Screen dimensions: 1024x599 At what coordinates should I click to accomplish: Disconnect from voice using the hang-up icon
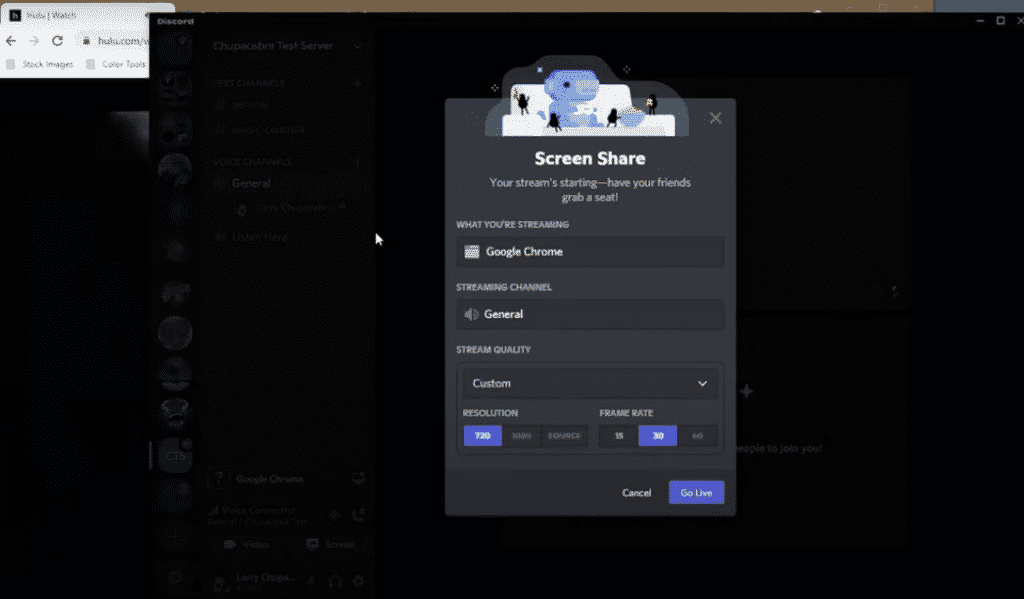click(x=358, y=514)
